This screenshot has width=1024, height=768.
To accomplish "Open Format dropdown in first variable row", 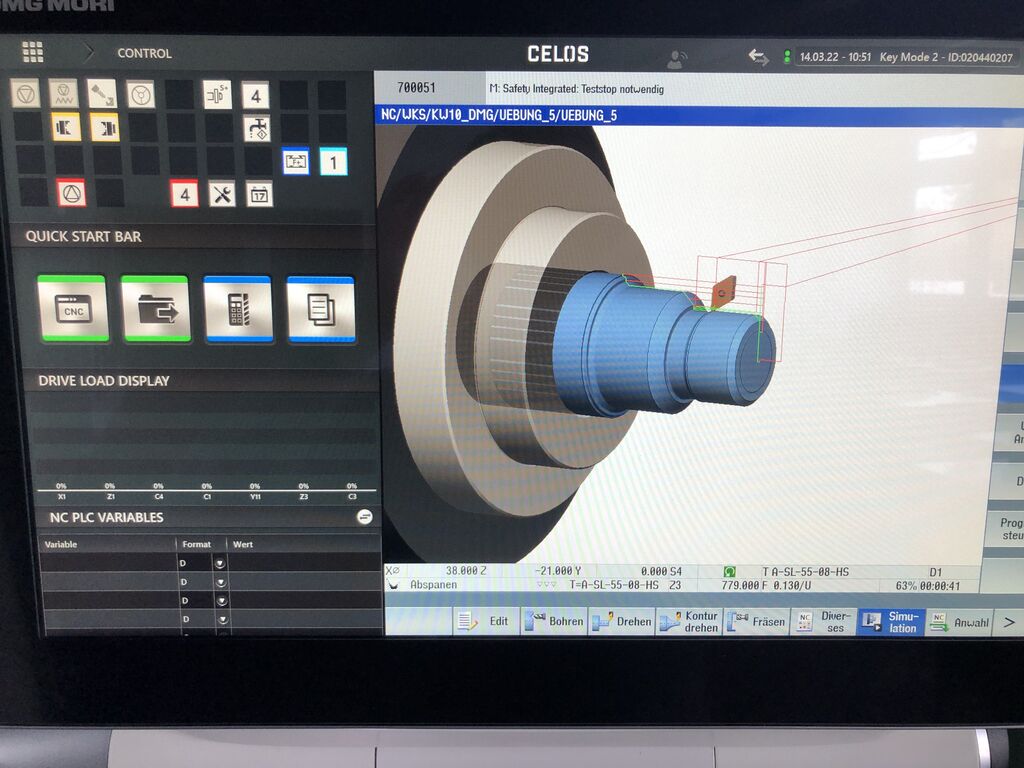I will point(220,563).
